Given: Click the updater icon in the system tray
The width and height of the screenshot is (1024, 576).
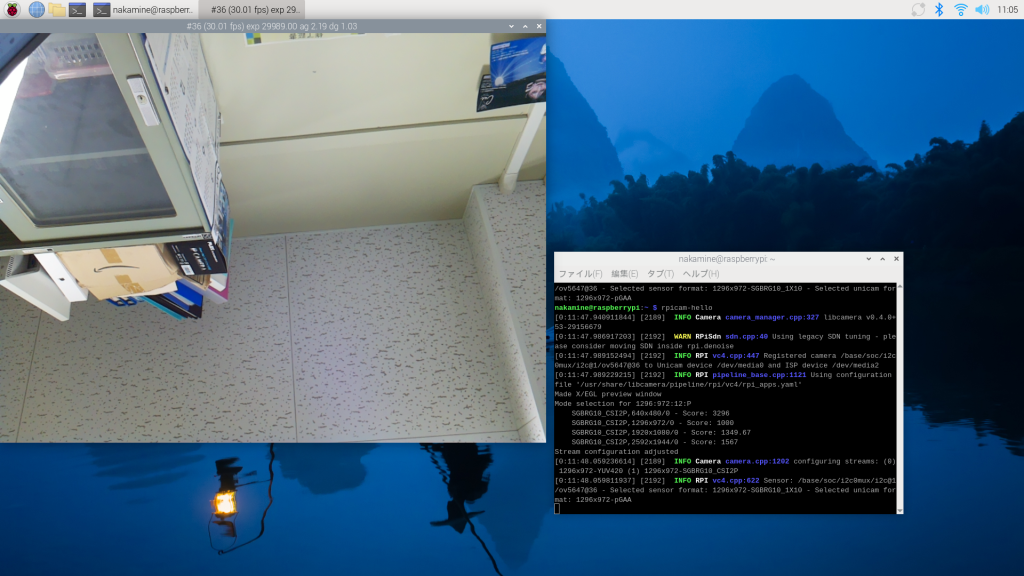Looking at the screenshot, I should (x=918, y=9).
